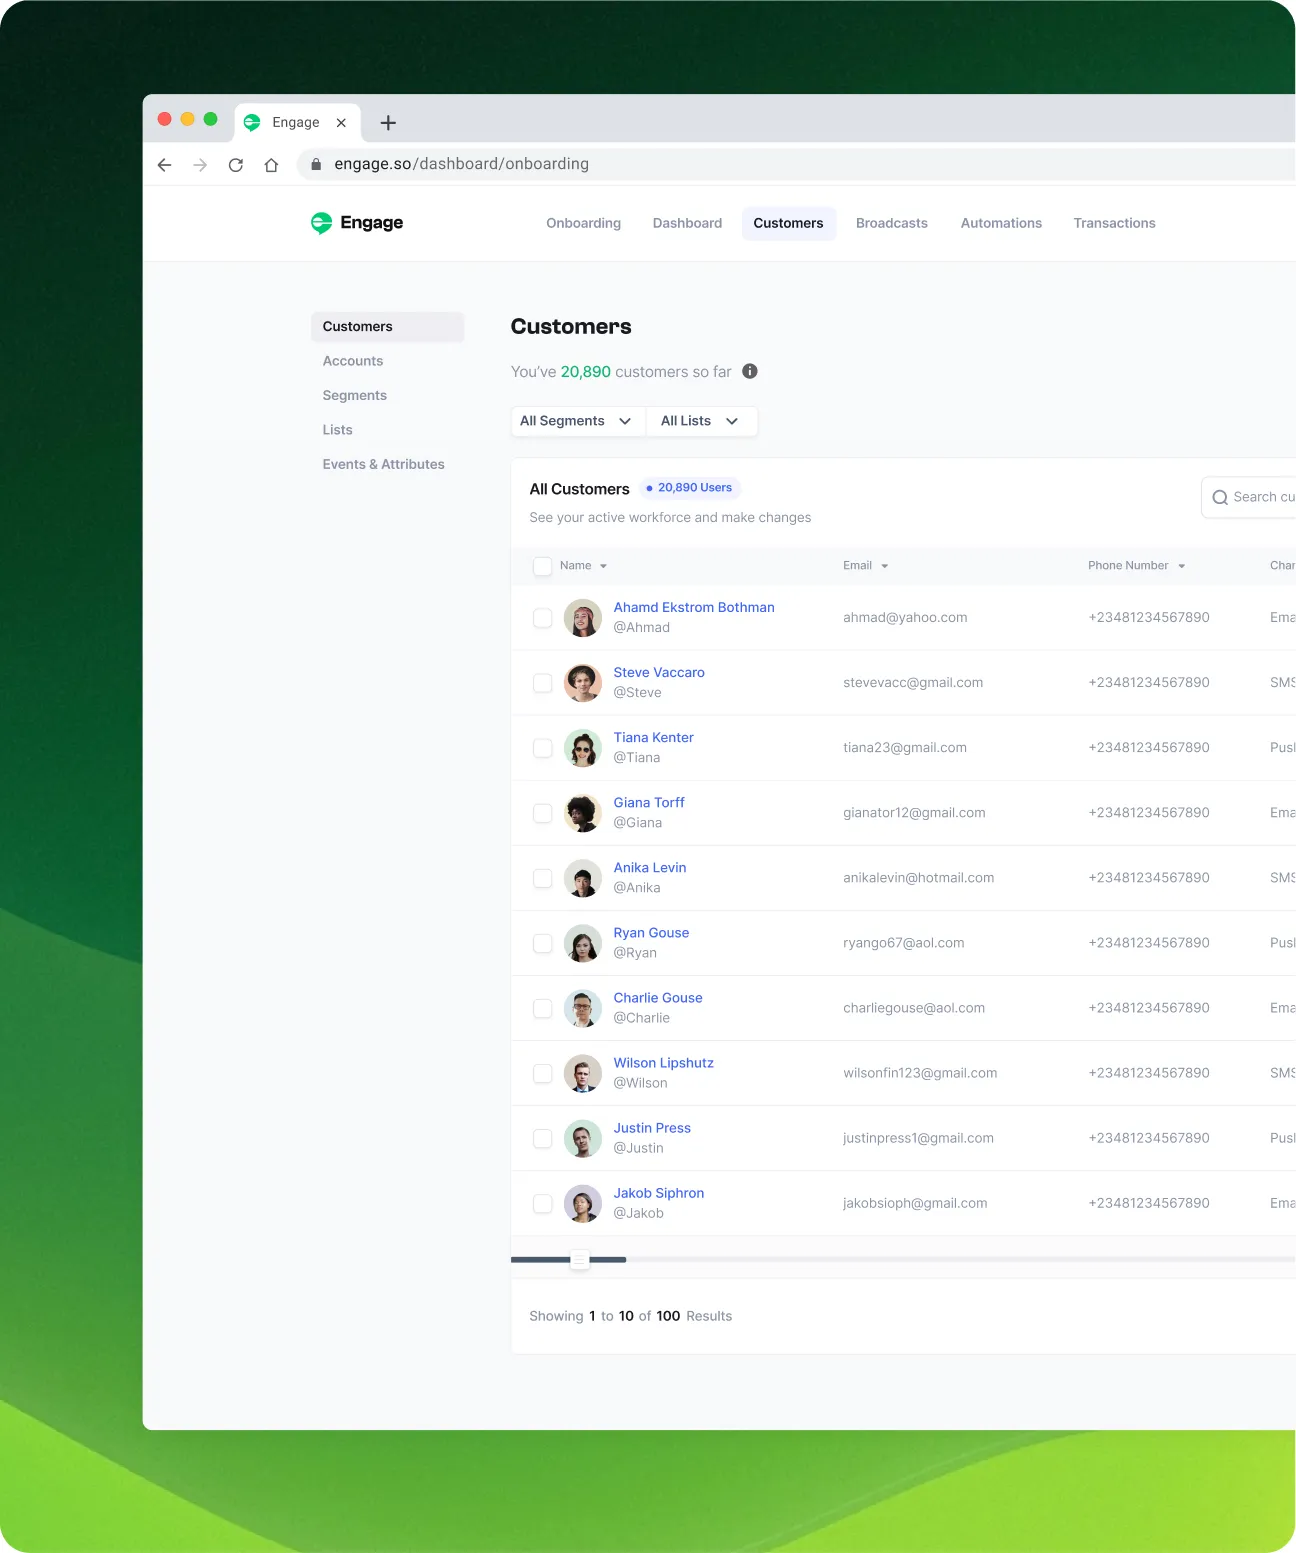Select the Ahamd Ekstrom Bothman row checkbox
Screen dimensions: 1296x1553
pyautogui.click(x=543, y=618)
